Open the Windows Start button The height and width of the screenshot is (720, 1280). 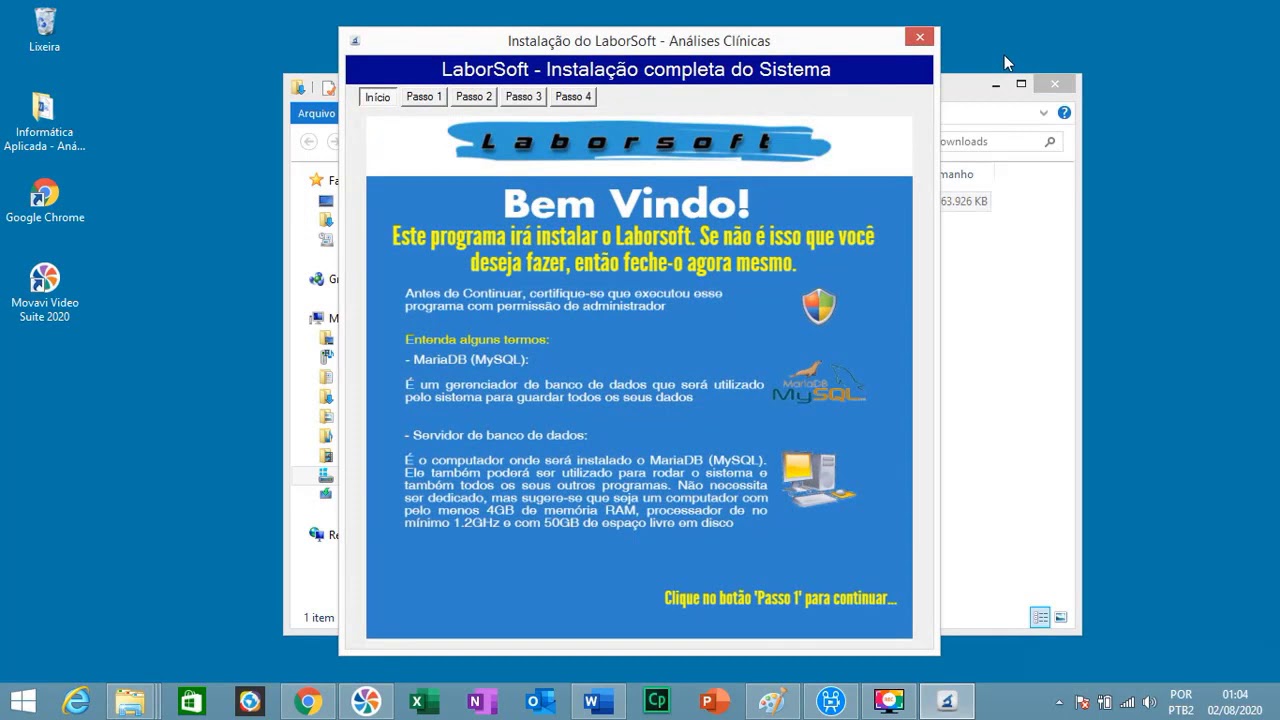coord(23,701)
